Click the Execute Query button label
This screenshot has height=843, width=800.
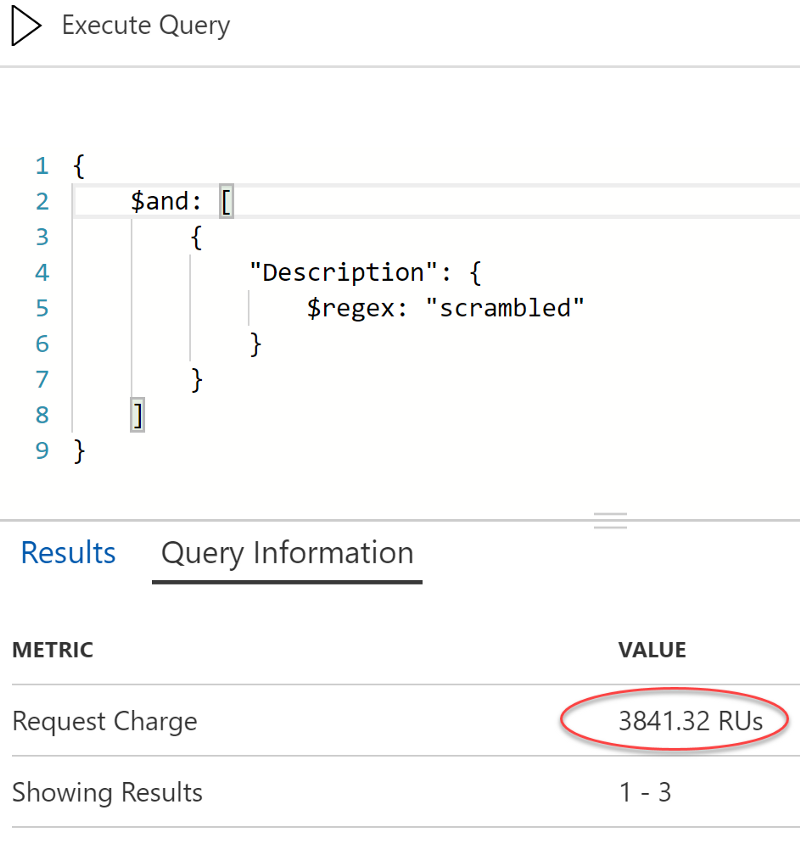(x=144, y=25)
